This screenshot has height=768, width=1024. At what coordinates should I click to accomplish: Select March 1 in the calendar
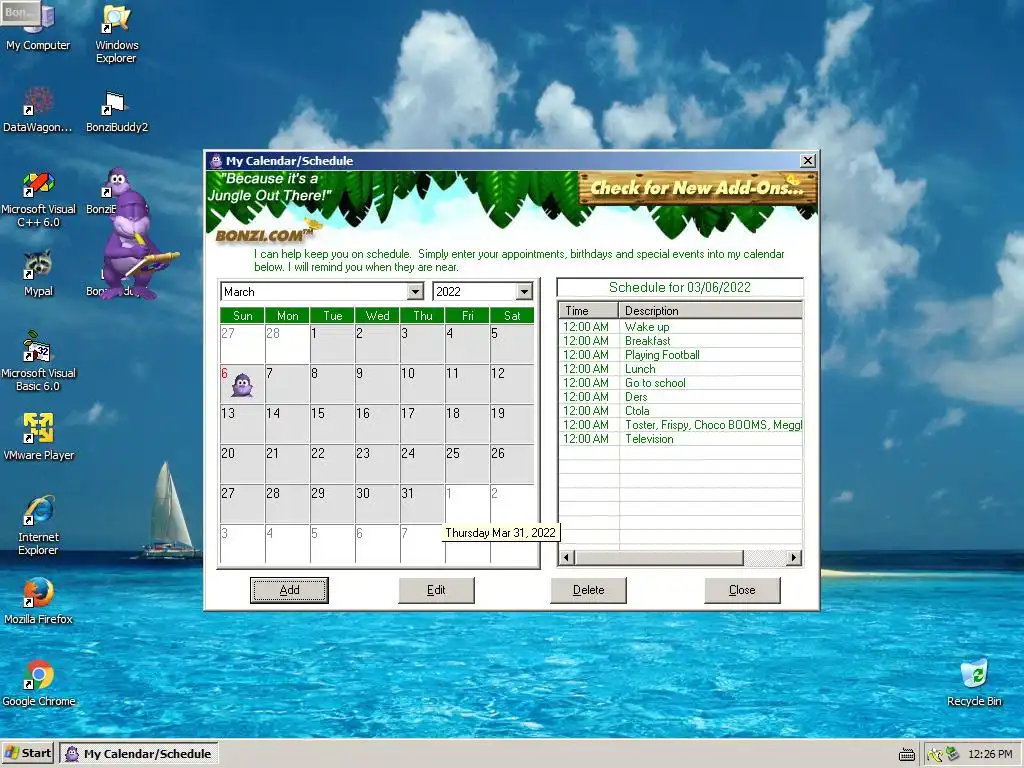[x=332, y=344]
